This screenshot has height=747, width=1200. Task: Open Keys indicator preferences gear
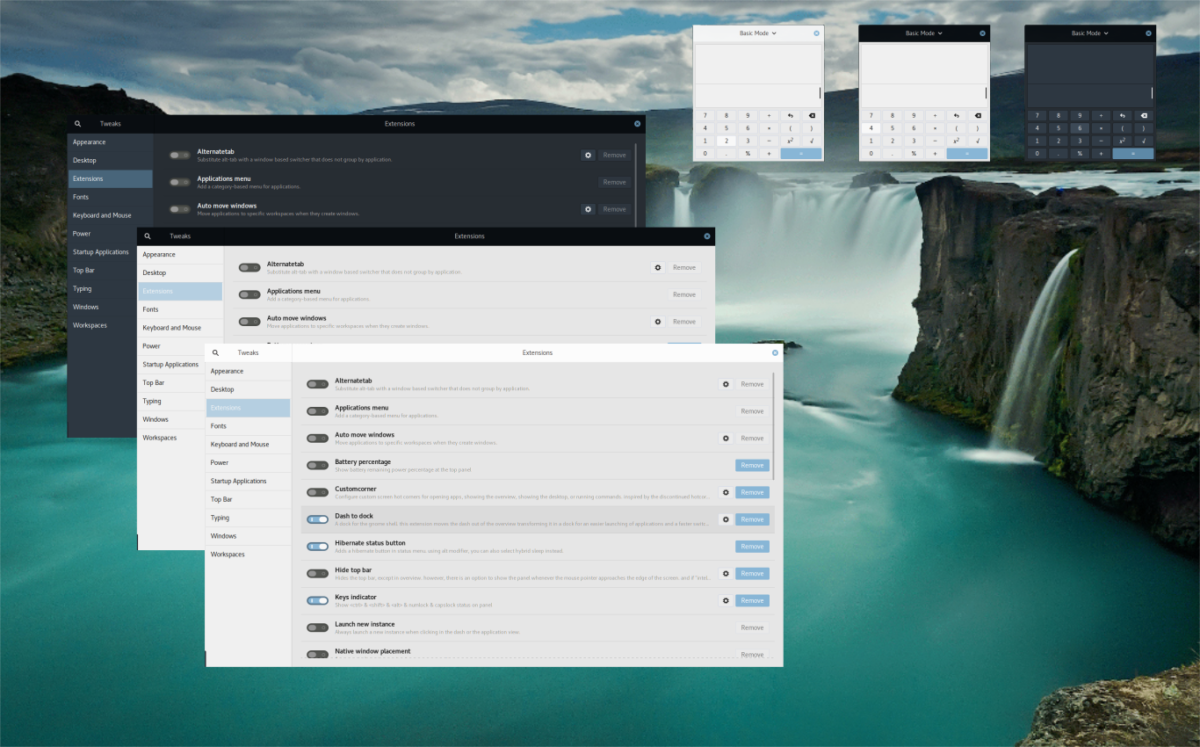click(725, 600)
